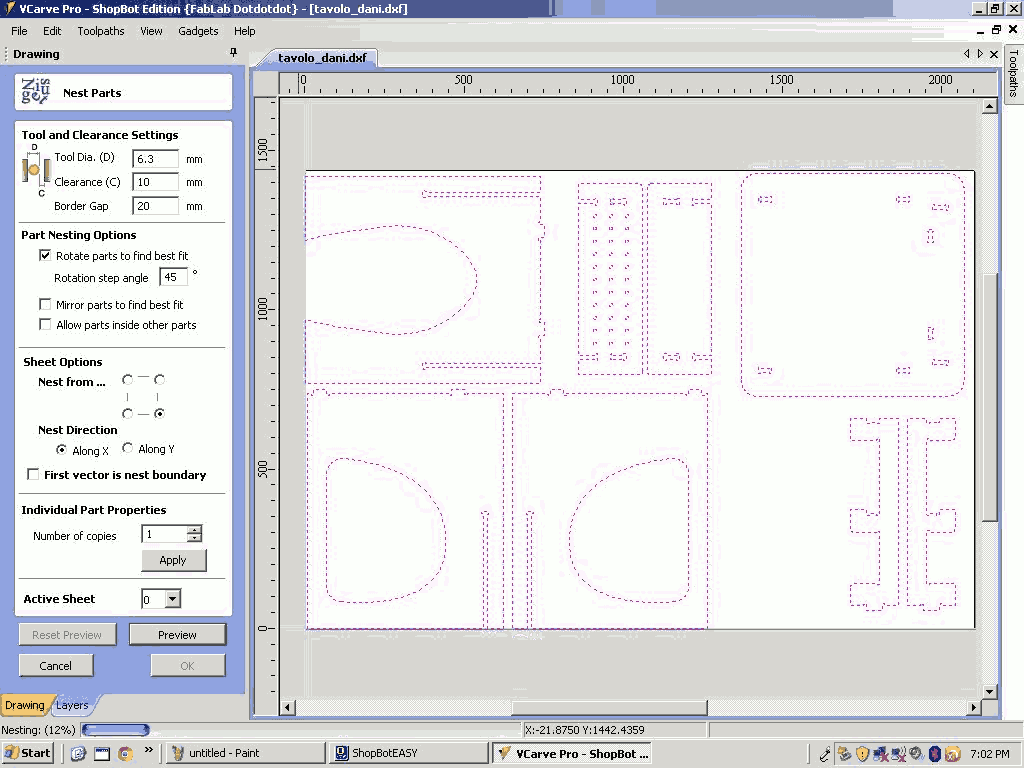Click the 7:02 PM system clock

[x=990, y=754]
